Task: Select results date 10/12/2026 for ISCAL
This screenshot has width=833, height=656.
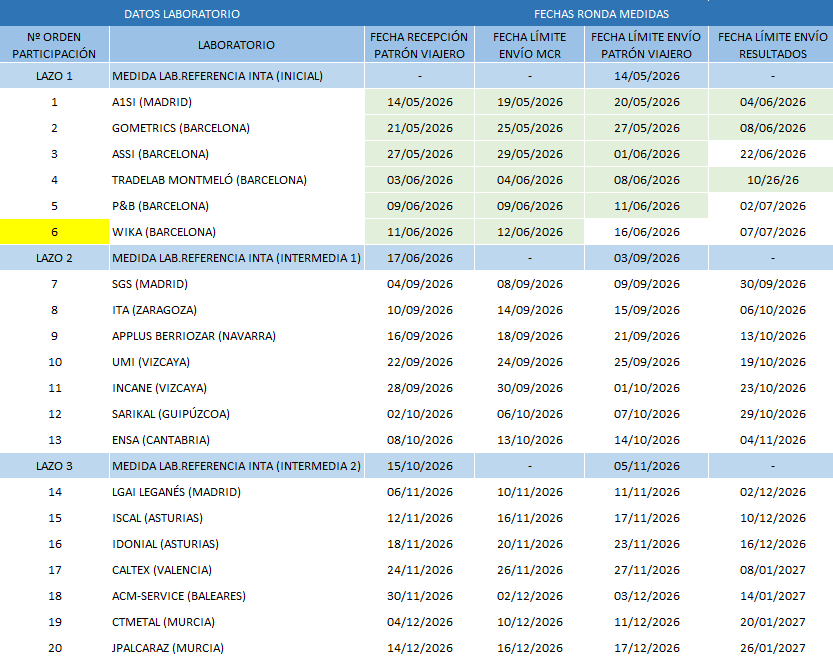Action: pyautogui.click(x=772, y=518)
